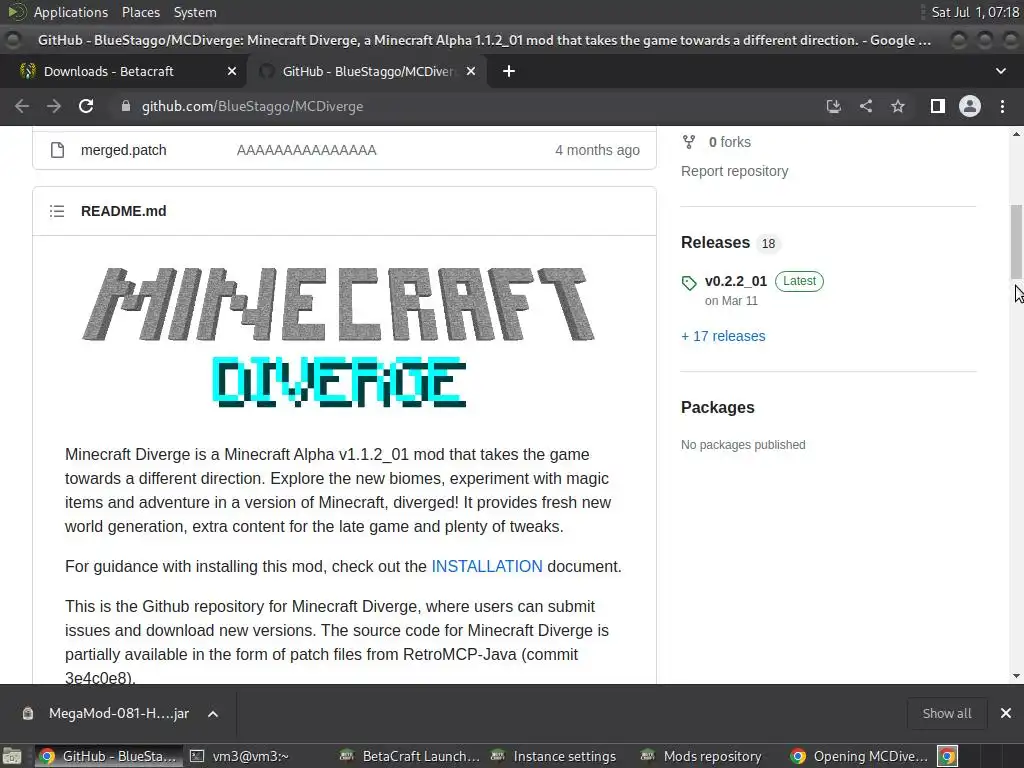Click the README.md heading
1024x768 pixels.
click(x=123, y=211)
